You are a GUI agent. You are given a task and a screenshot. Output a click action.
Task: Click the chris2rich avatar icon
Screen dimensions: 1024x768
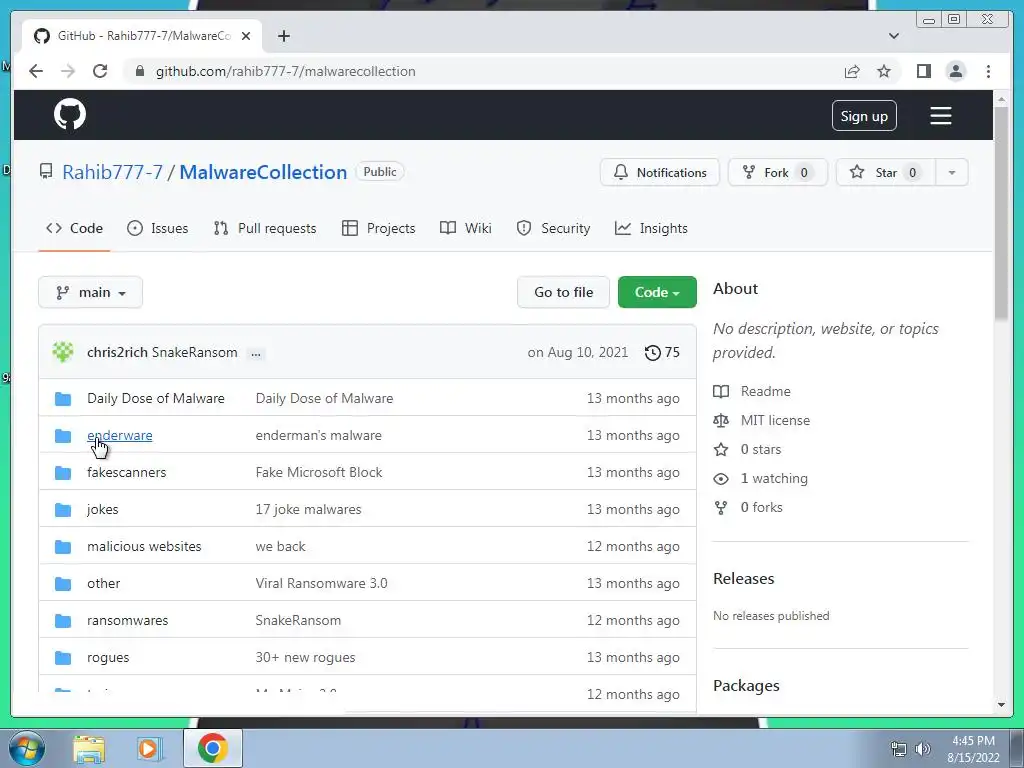63,352
